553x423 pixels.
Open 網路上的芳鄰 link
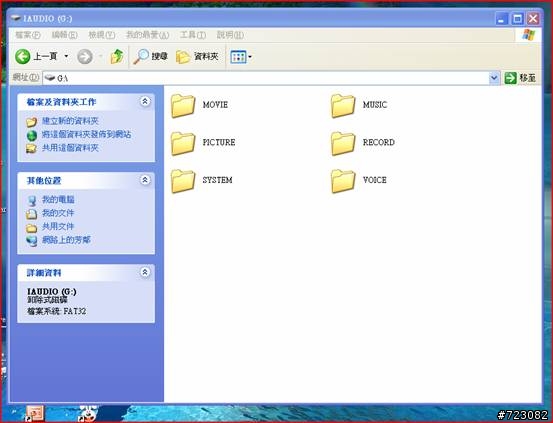[x=66, y=240]
